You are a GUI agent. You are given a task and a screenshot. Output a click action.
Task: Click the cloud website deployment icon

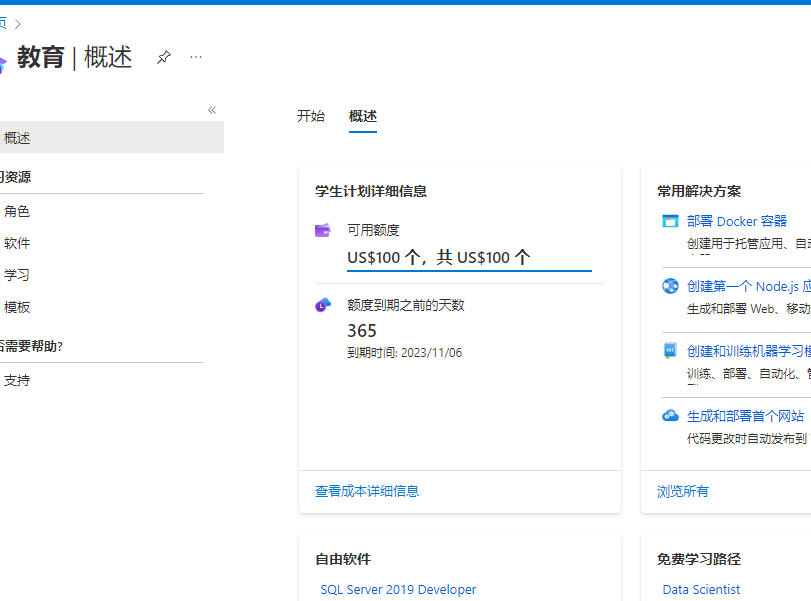coord(670,416)
